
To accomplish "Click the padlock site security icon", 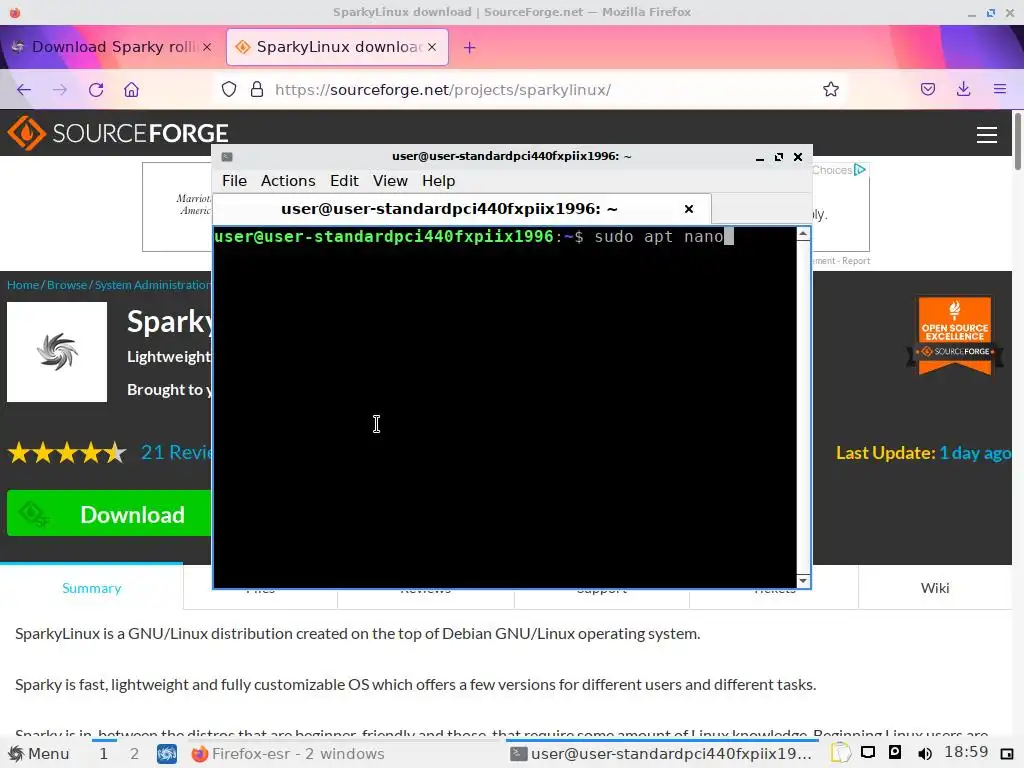I will tap(257, 89).
